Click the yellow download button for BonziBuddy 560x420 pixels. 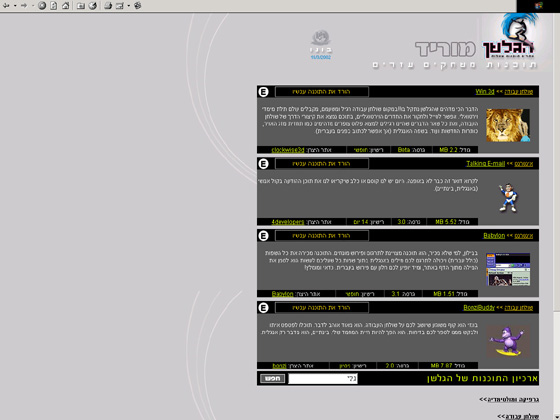click(x=322, y=308)
